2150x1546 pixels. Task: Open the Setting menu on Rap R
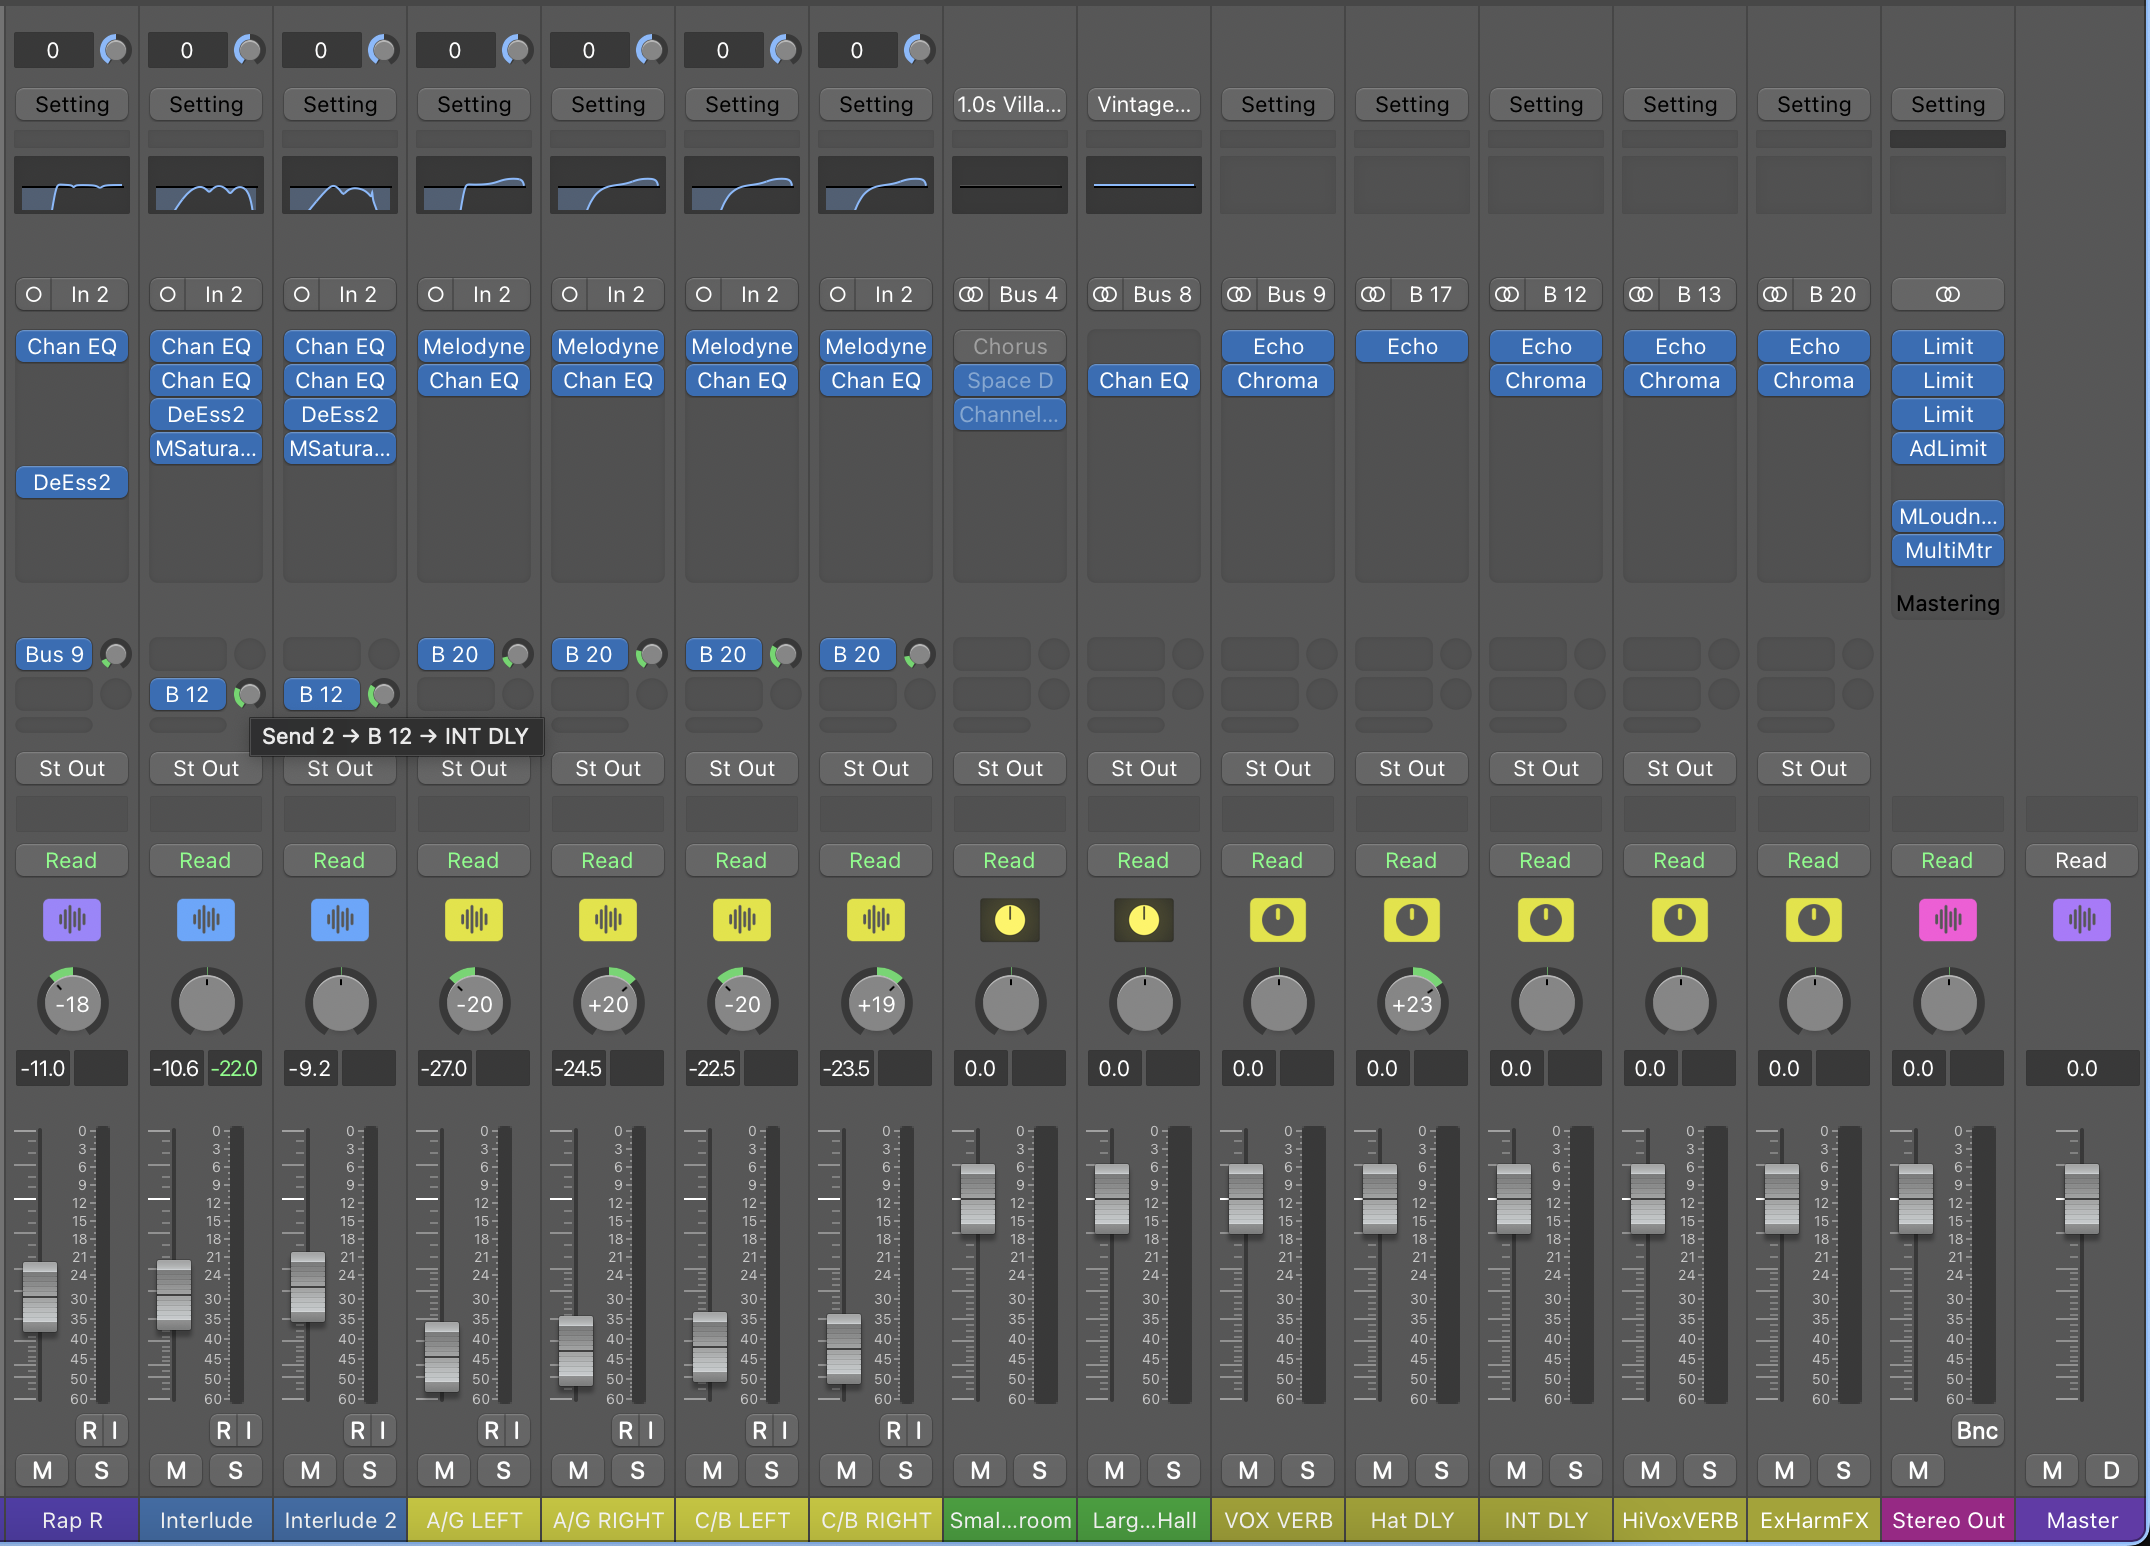coord(72,104)
